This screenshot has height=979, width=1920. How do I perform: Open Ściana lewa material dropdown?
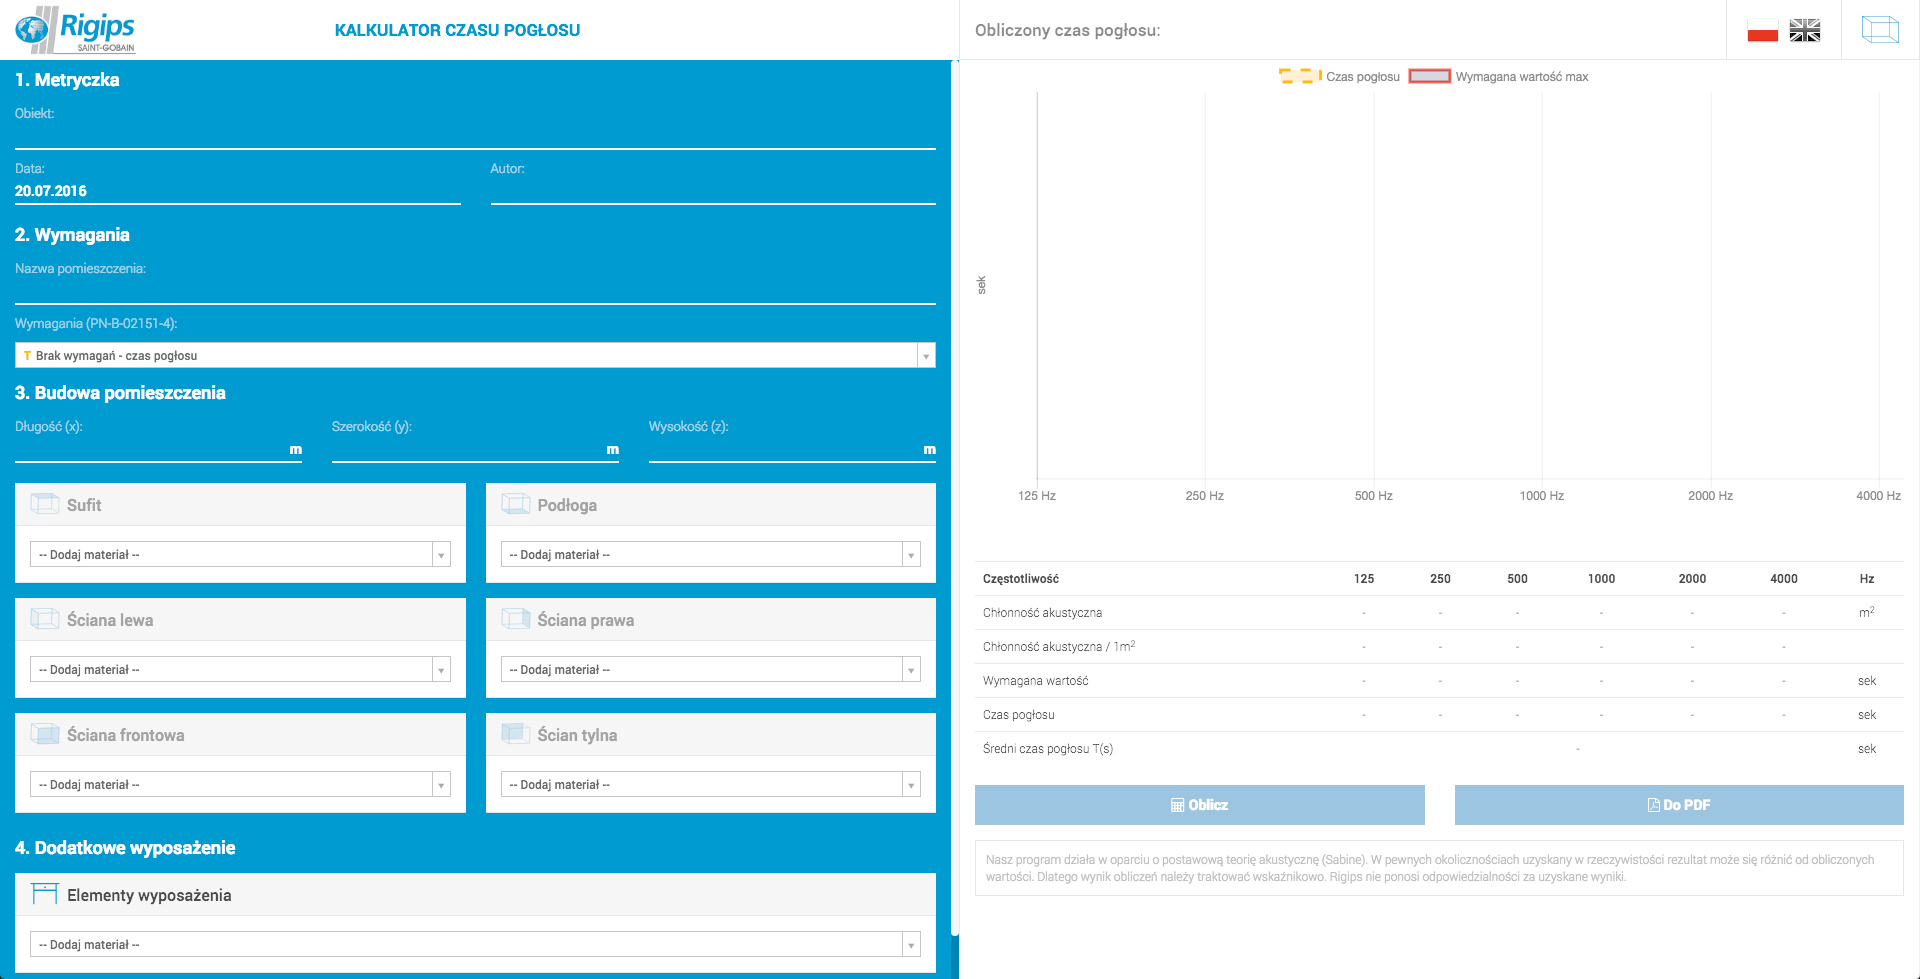[240, 669]
